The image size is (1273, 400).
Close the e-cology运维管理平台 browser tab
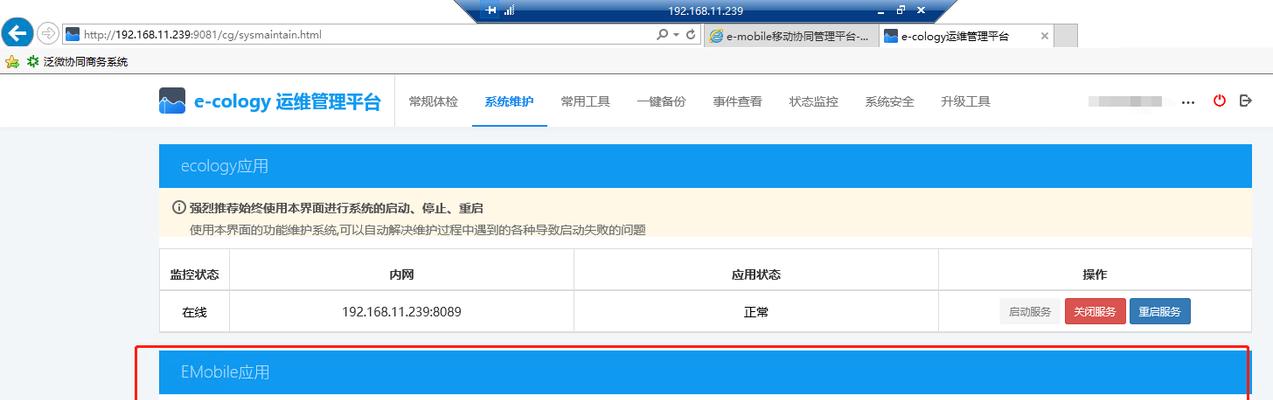click(x=1045, y=35)
